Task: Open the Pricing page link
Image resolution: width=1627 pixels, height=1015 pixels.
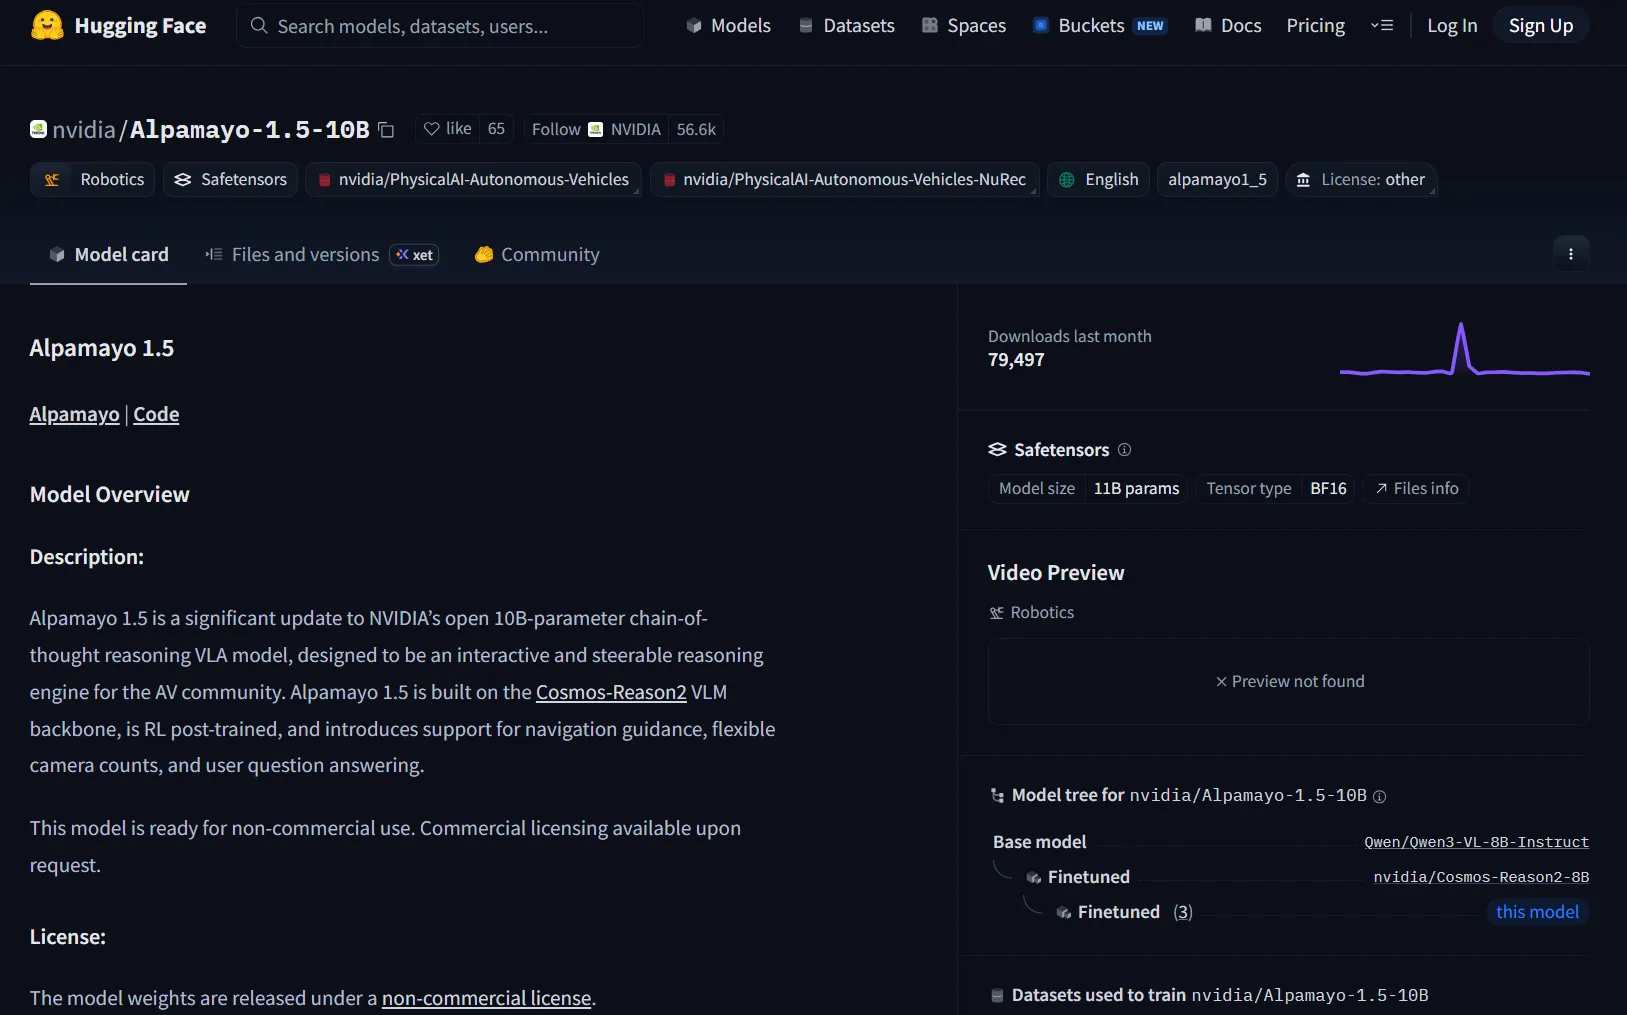Action: tap(1315, 26)
